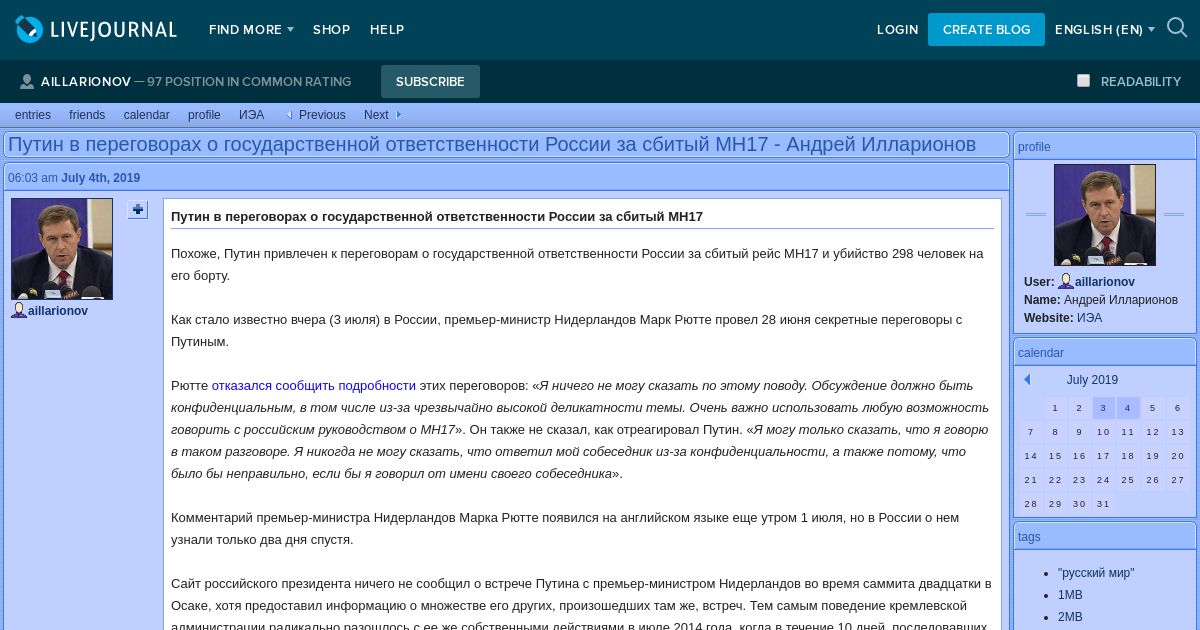Go to previous month in calendar
This screenshot has width=1200, height=630.
[1027, 380]
